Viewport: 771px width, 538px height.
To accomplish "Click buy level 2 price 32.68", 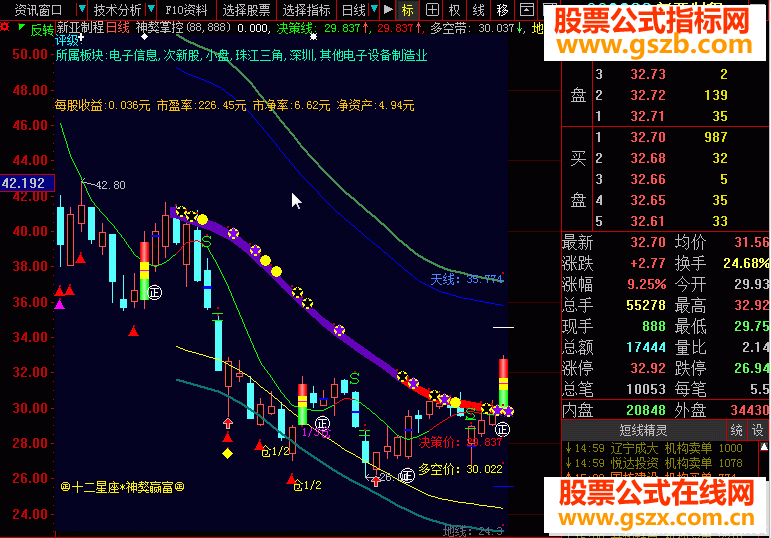I will pos(648,158).
